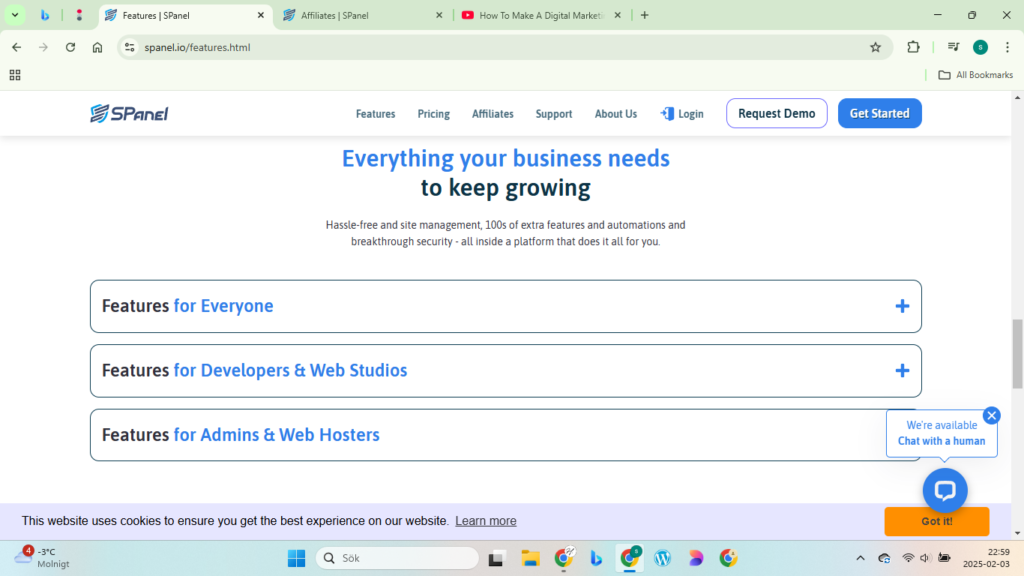
Task: Click plus icon on Developers & Web Studios row
Action: point(902,371)
